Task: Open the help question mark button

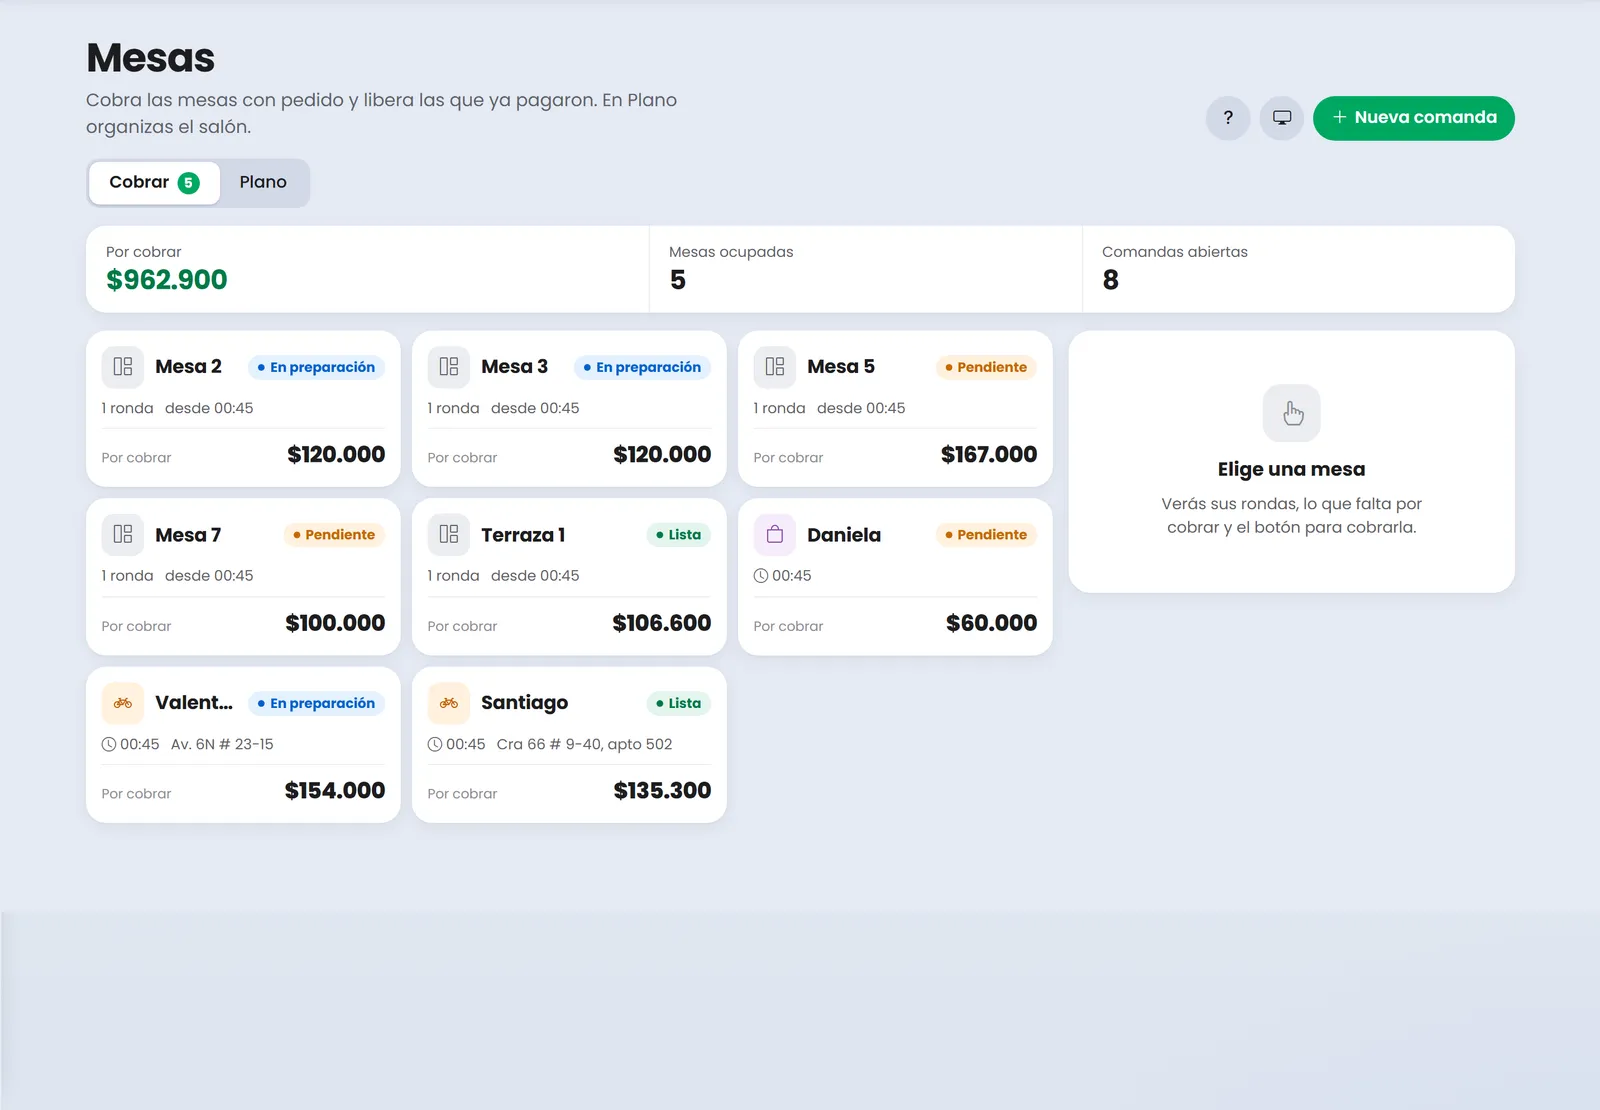Action: (1228, 118)
